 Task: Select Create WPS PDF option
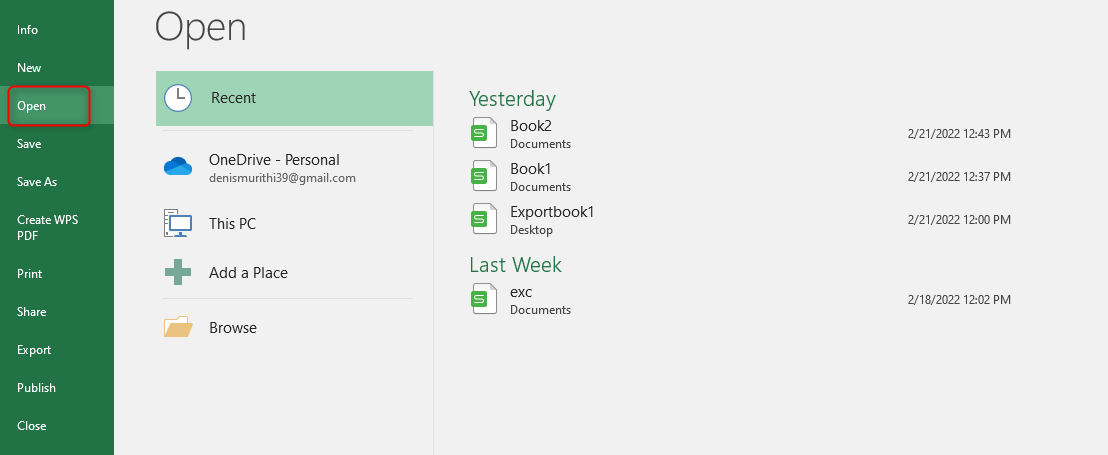[x=47, y=228]
